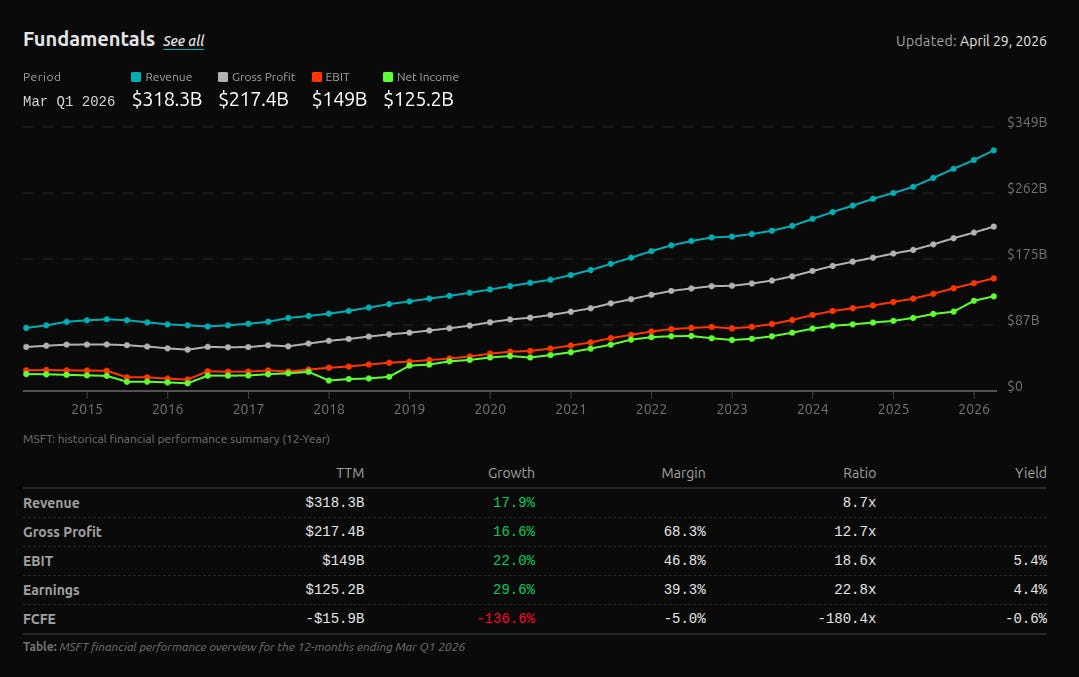The height and width of the screenshot is (677, 1079).
Task: Click the 2020 x-axis label
Action: 490,409
